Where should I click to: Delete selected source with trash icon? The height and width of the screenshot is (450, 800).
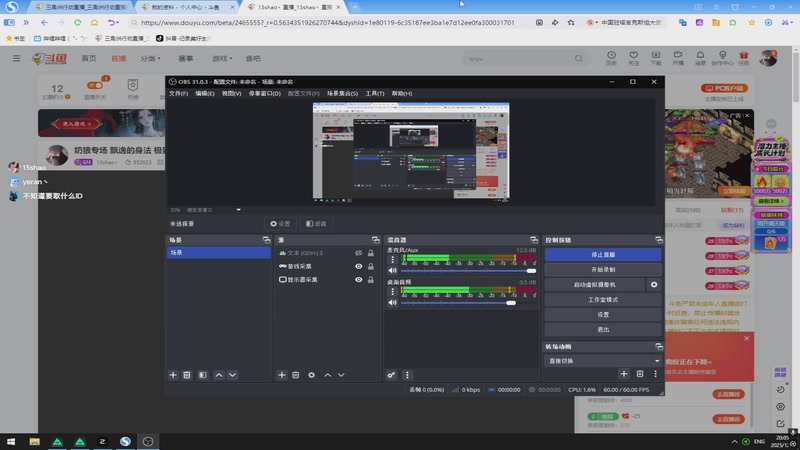tap(295, 375)
